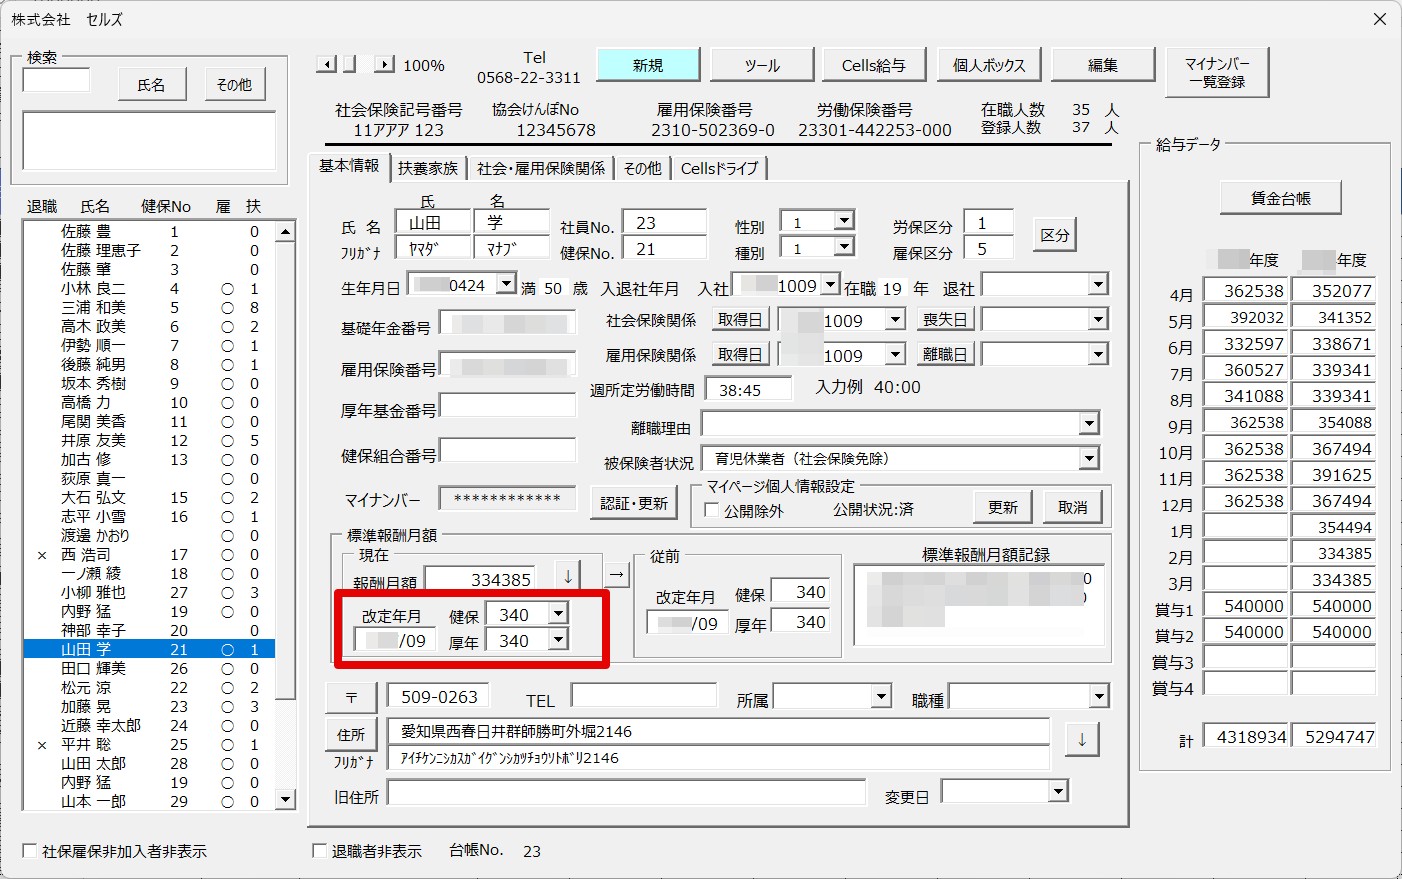Click the 認証・更新 button
This screenshot has height=879, width=1402.
634,503
